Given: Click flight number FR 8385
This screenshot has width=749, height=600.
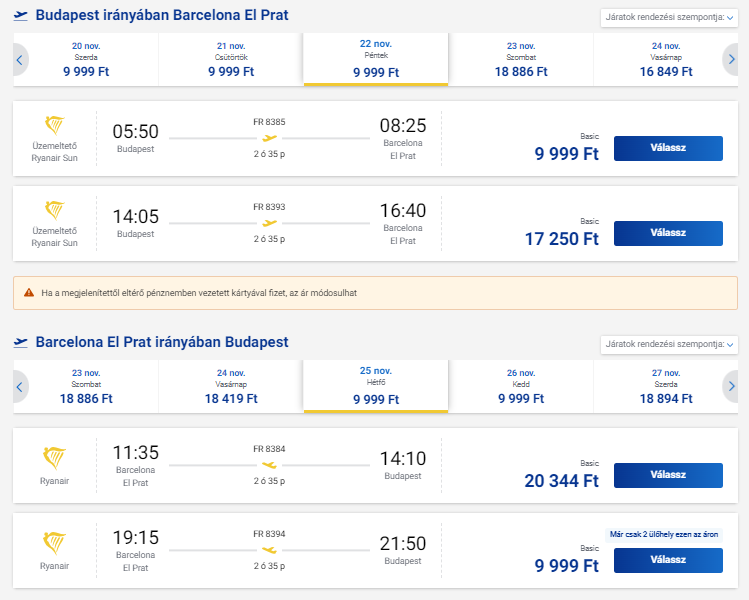Looking at the screenshot, I should click(269, 122).
